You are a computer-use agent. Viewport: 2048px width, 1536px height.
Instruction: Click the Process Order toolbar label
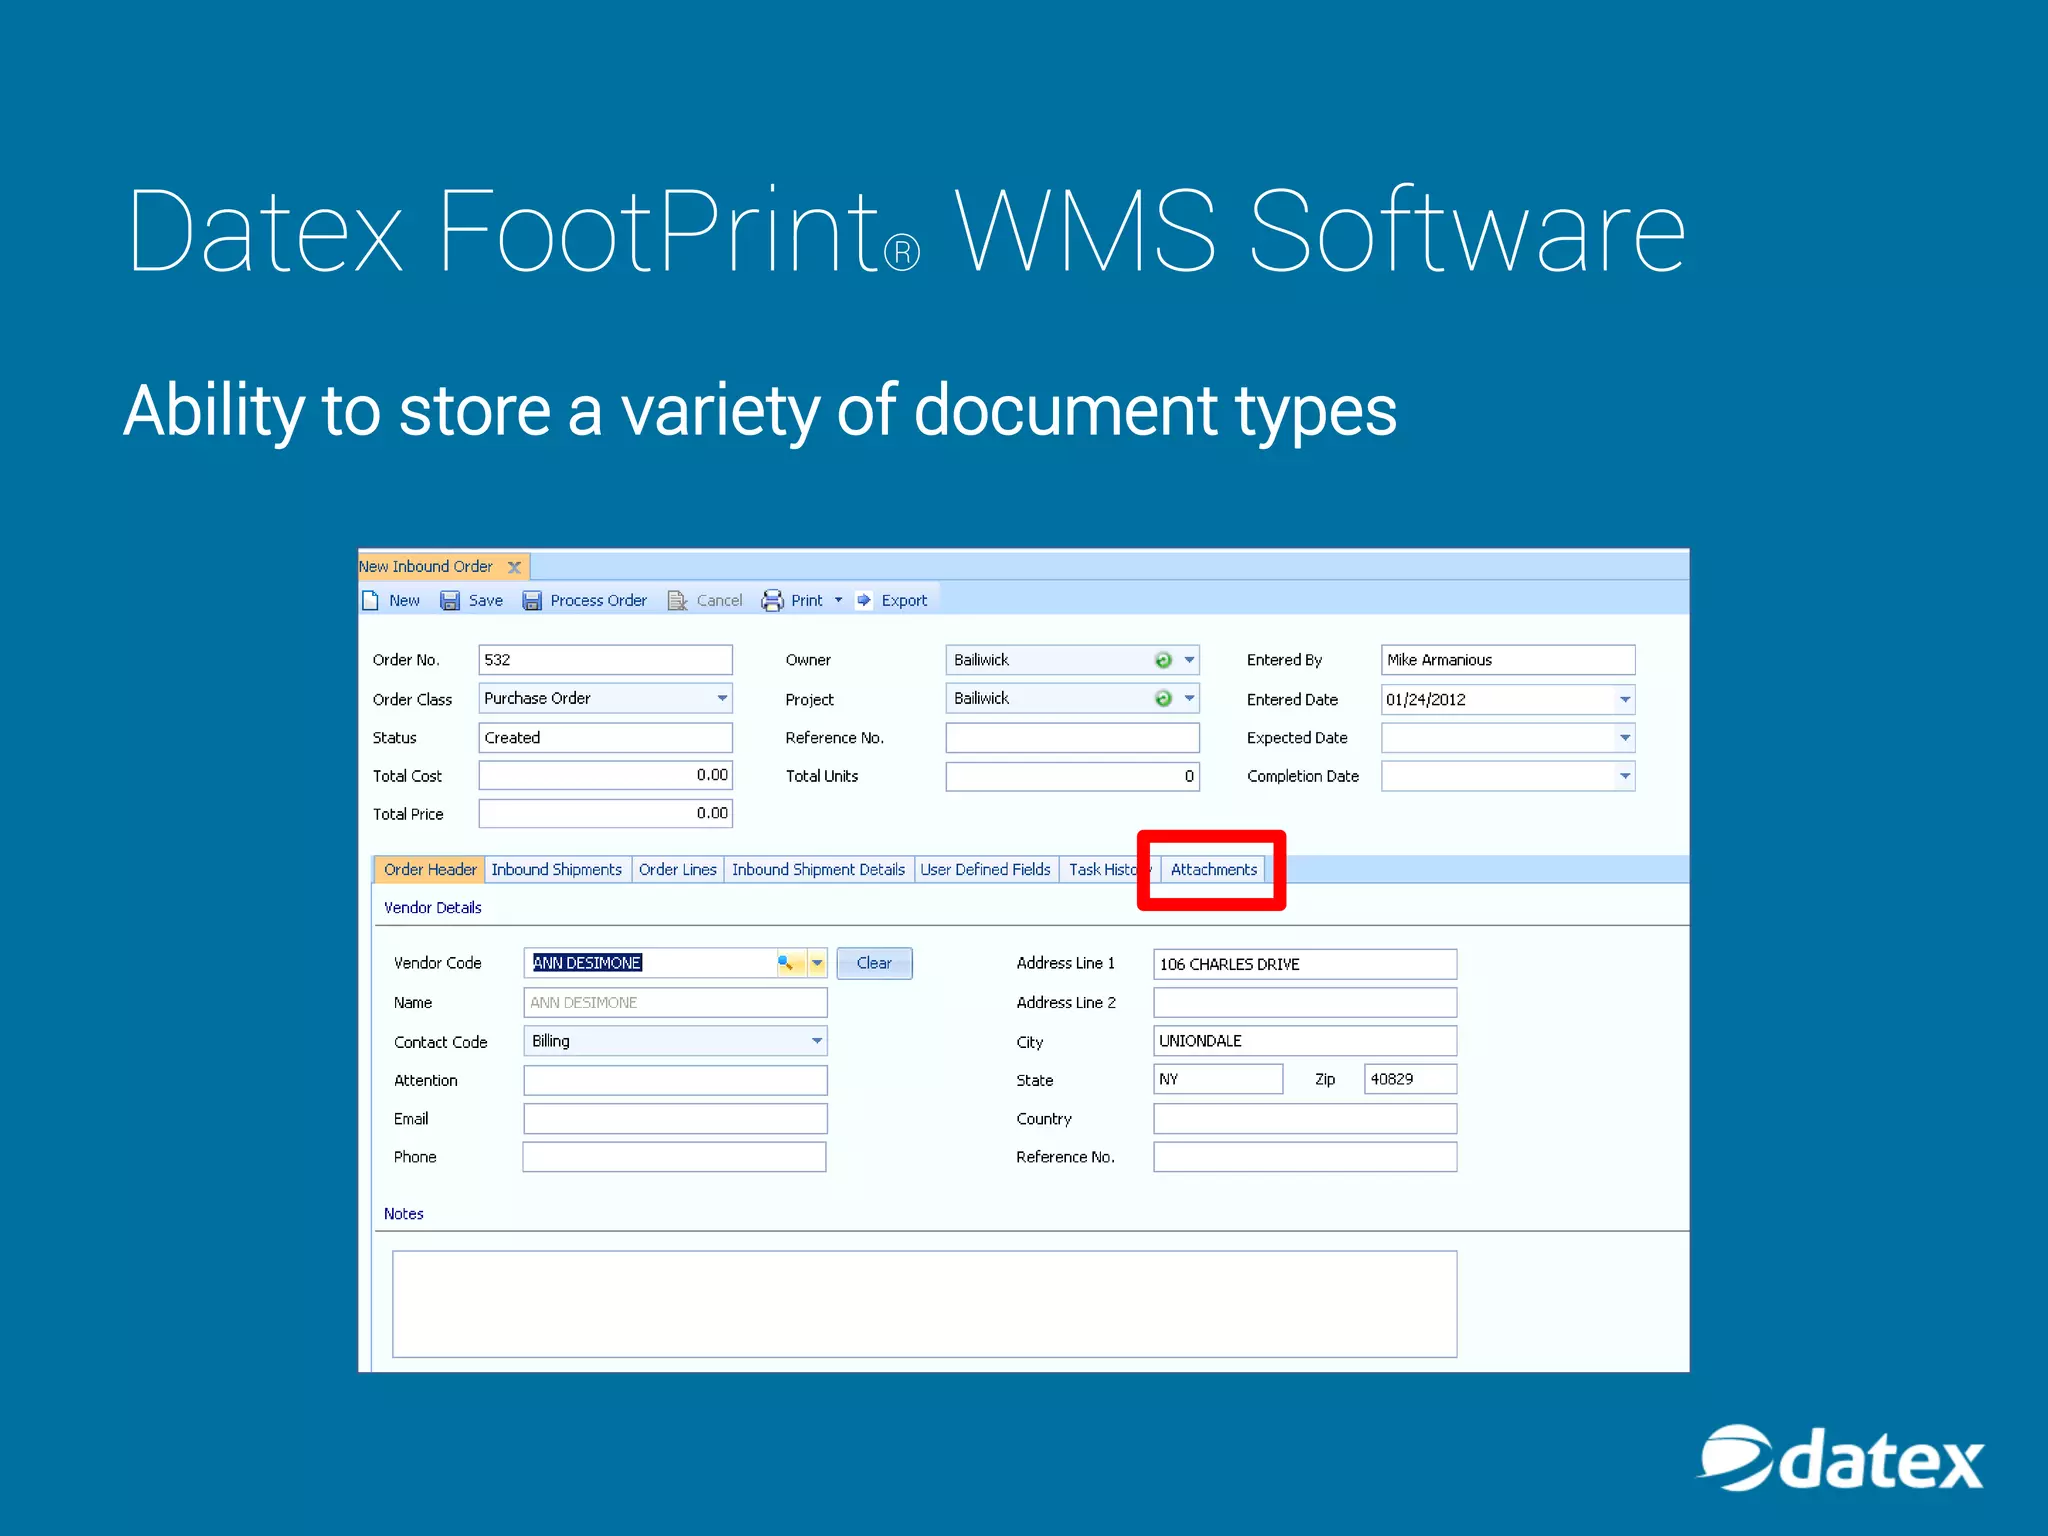[598, 601]
